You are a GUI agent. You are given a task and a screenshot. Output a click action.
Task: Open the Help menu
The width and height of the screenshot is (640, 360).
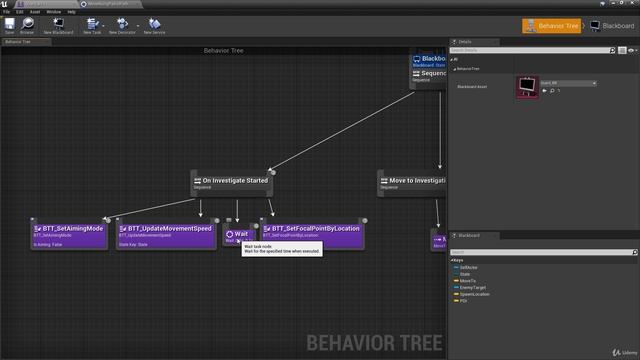coord(71,12)
